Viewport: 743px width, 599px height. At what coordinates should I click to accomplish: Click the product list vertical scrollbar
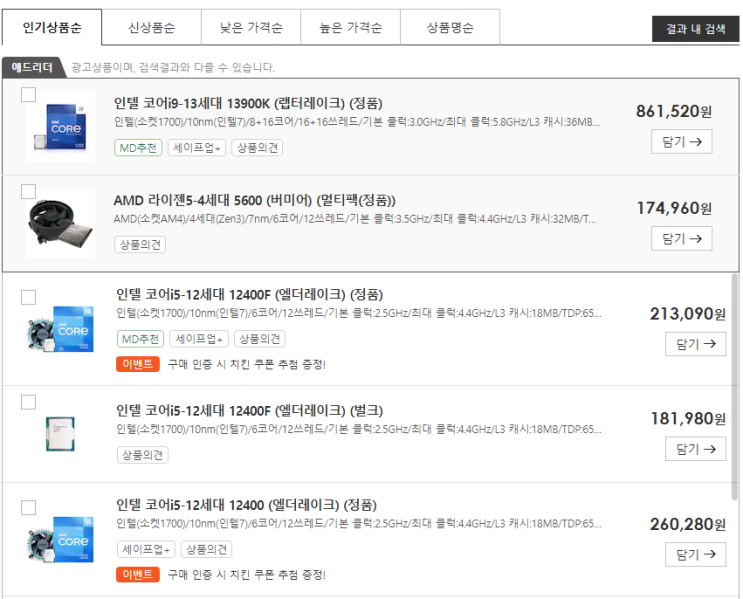[x=734, y=386]
